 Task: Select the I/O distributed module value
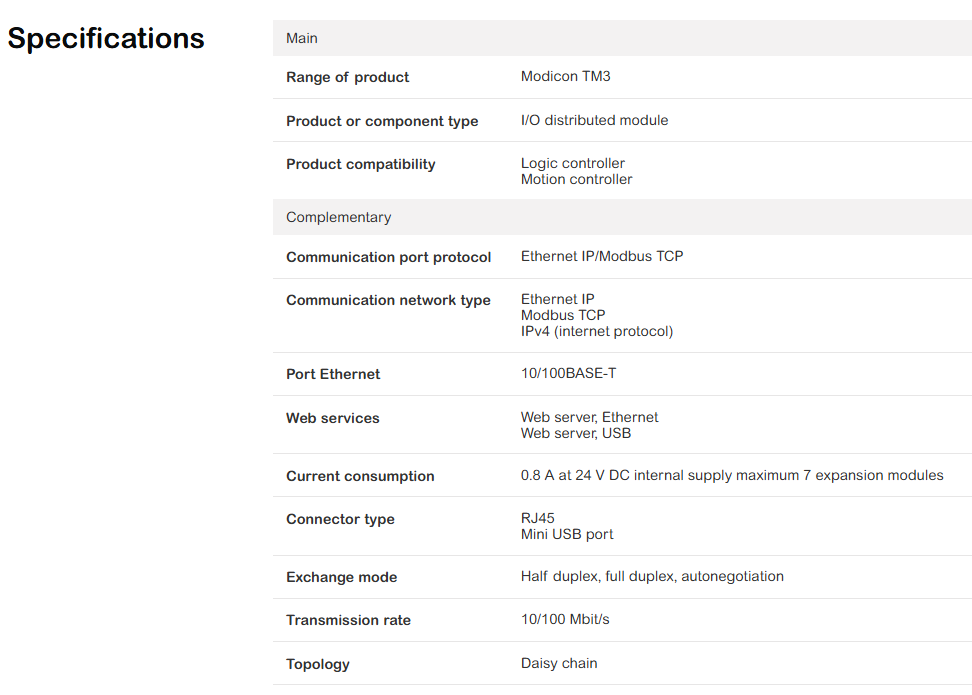pos(594,120)
